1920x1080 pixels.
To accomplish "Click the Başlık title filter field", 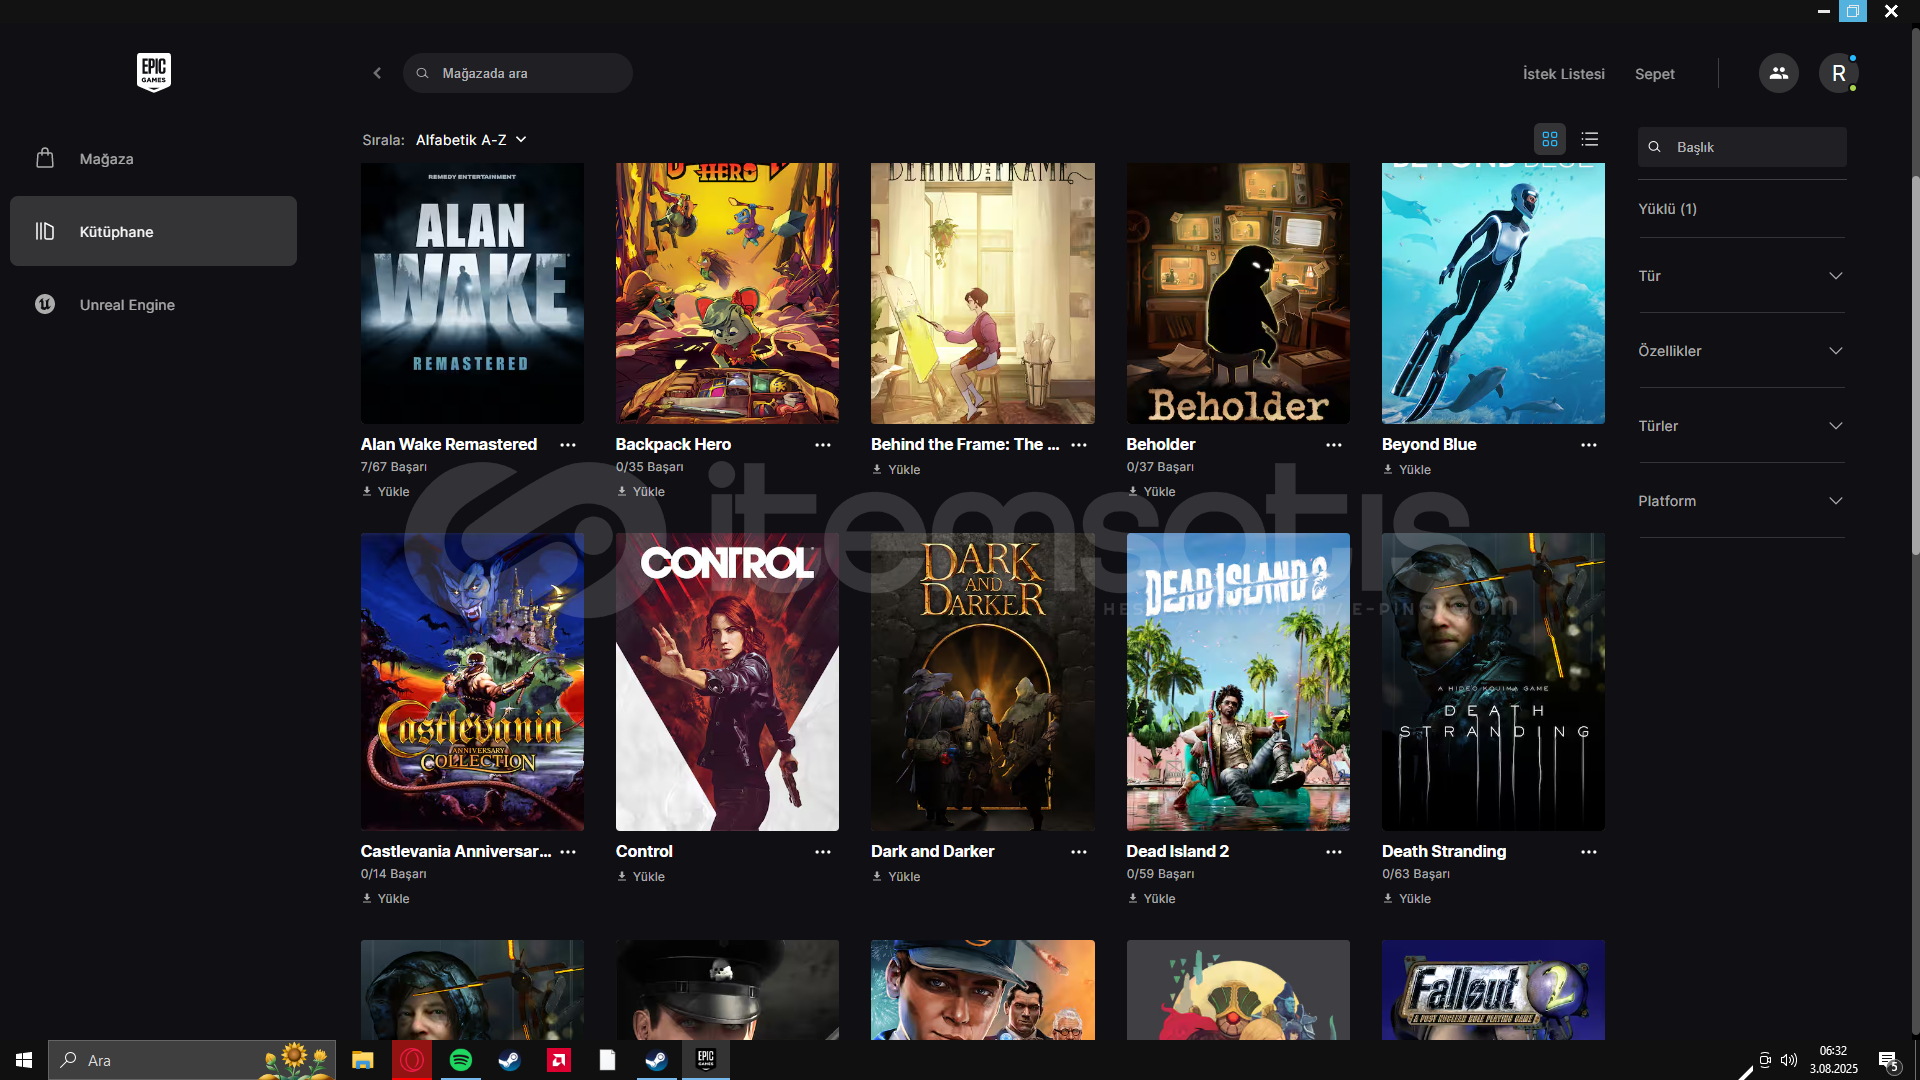I will pyautogui.click(x=1742, y=147).
